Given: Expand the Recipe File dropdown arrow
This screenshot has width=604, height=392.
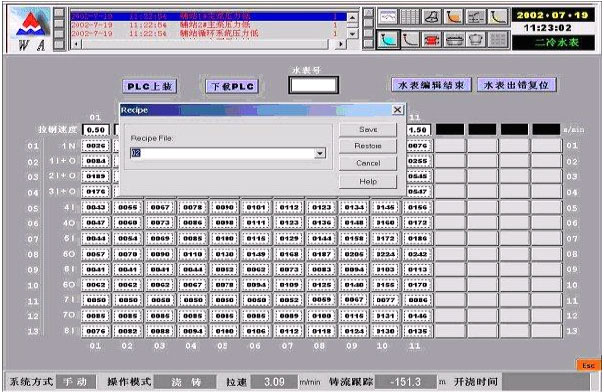Looking at the screenshot, I should 319,153.
